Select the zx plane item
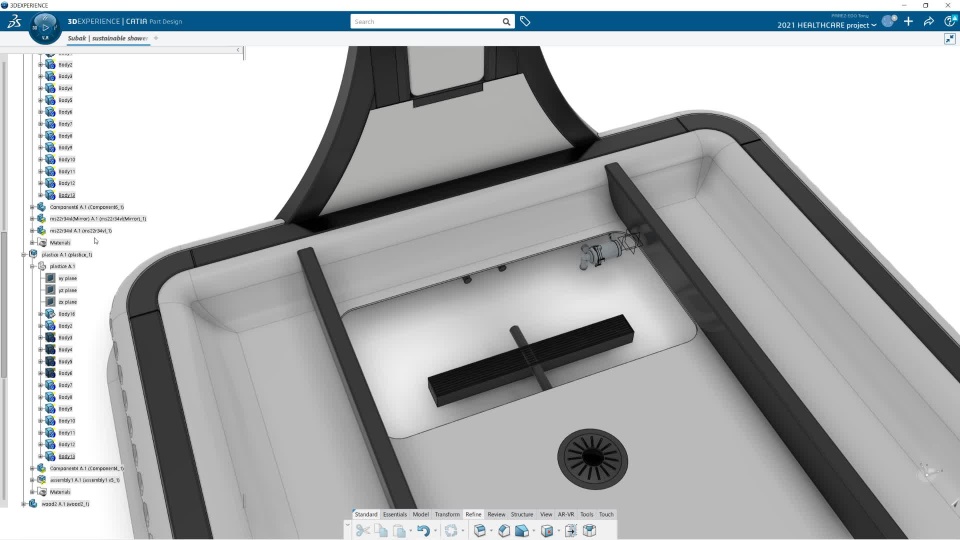Viewport: 960px width, 540px height. (67, 302)
